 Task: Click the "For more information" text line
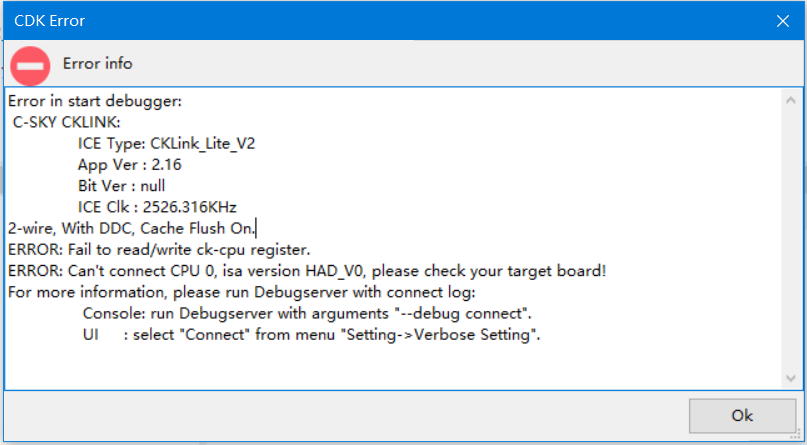[x=240, y=292]
